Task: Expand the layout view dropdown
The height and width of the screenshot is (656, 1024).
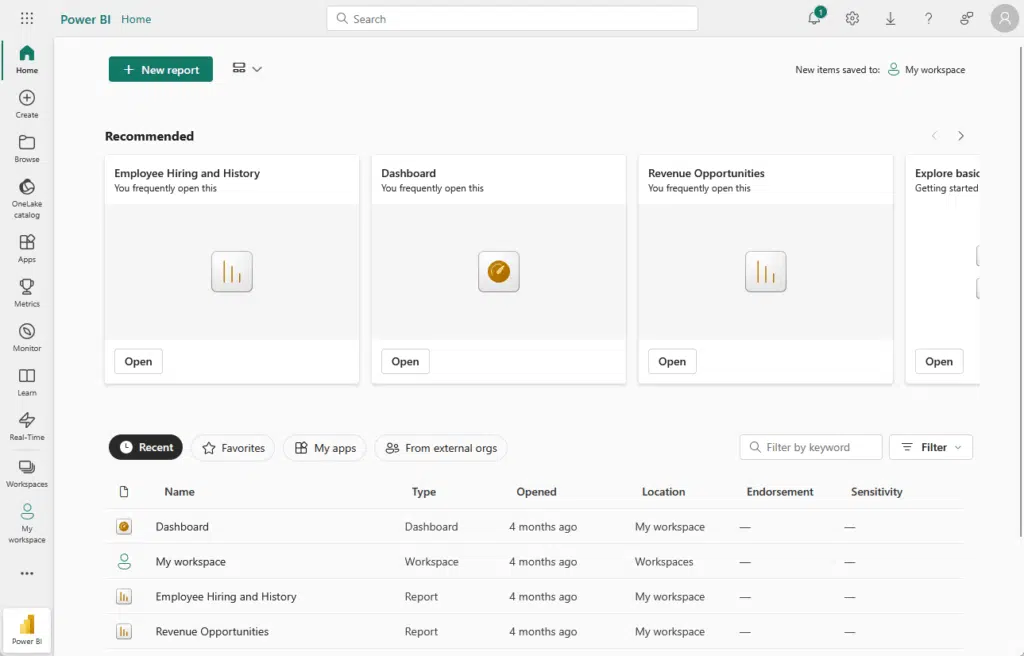Action: coord(248,69)
